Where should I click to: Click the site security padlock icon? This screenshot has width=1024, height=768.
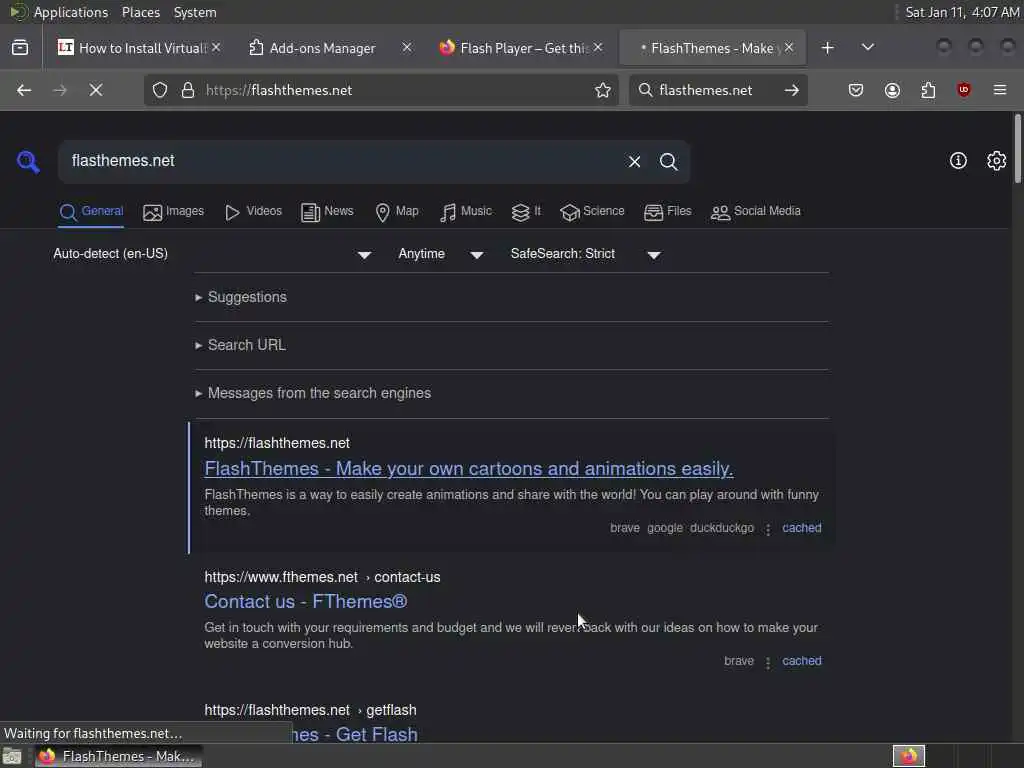point(188,90)
